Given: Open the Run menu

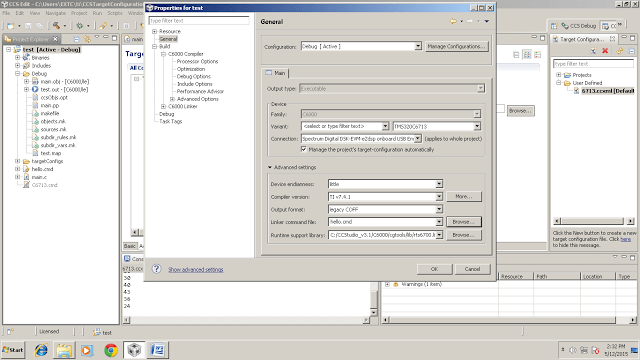Looking at the screenshot, I should 97,13.
